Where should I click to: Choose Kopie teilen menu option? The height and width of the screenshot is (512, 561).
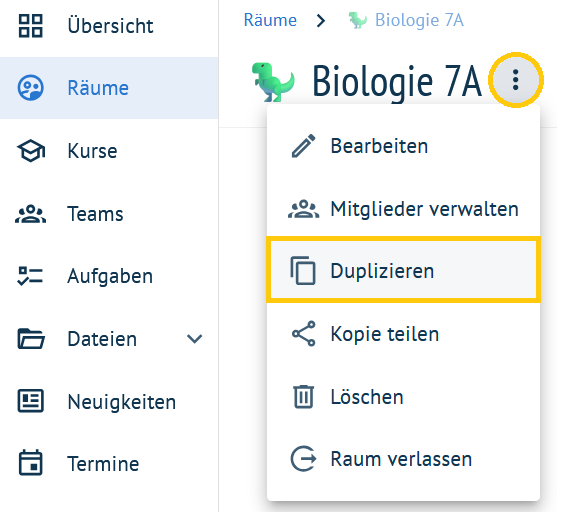(x=403, y=334)
